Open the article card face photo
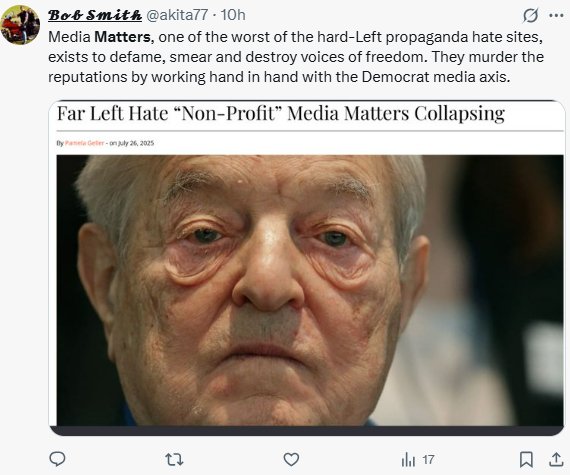 pyautogui.click(x=310, y=290)
